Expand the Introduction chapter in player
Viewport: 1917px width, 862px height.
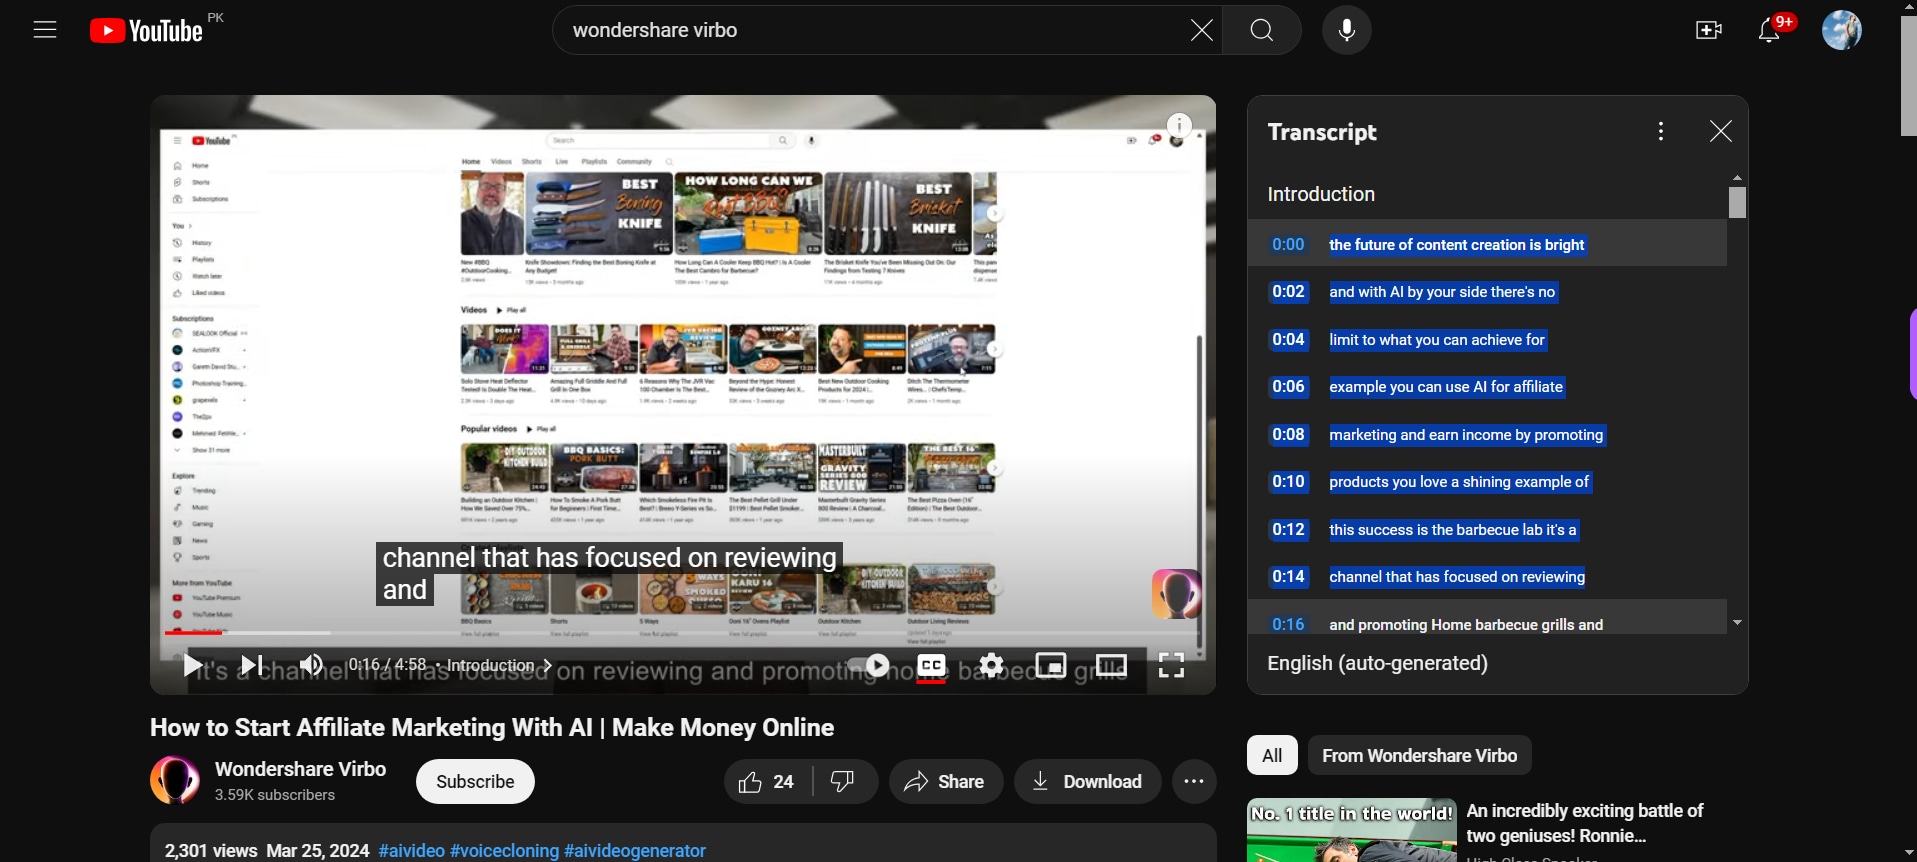(x=500, y=665)
